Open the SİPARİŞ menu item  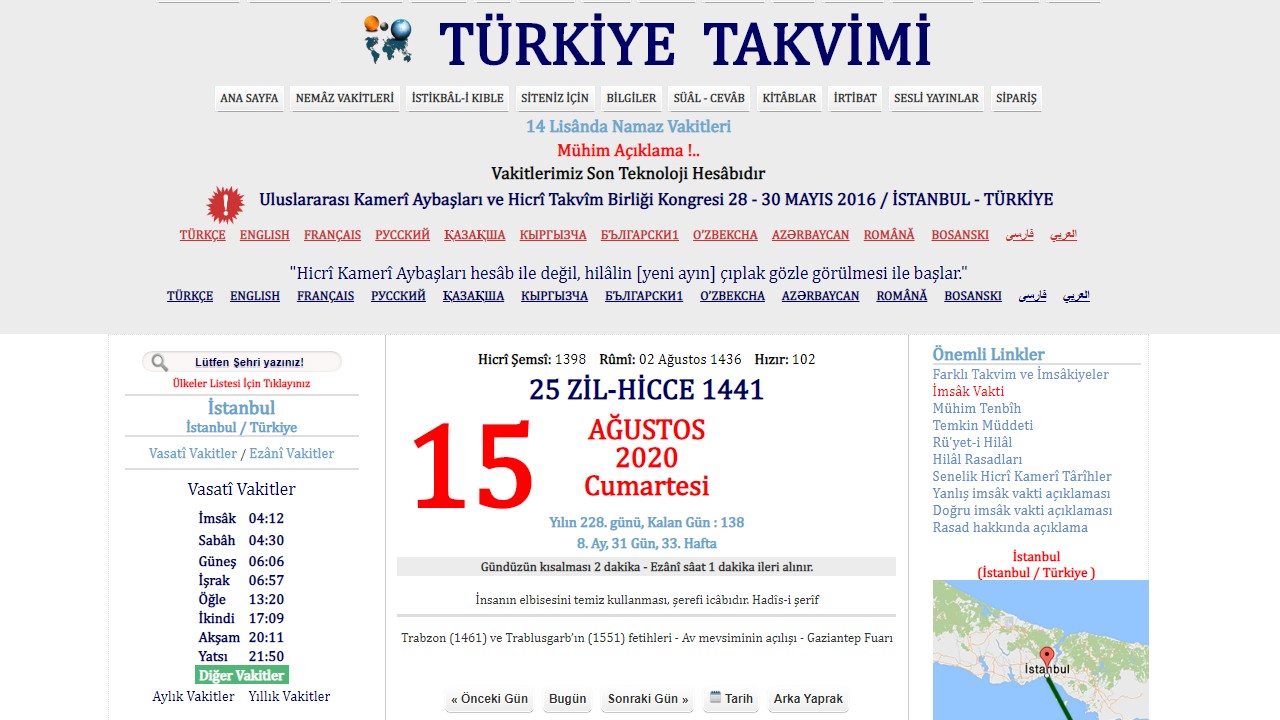pos(1016,98)
